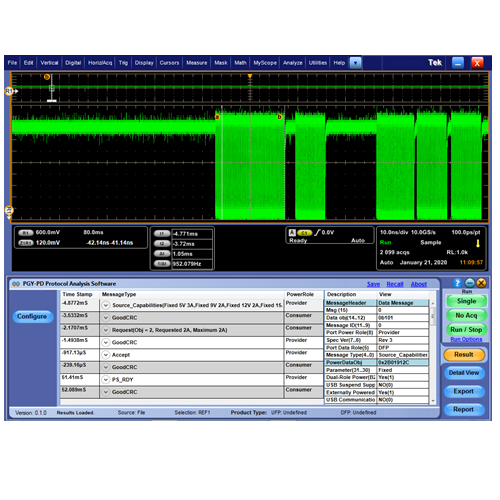Open the Run Options link

point(466,339)
